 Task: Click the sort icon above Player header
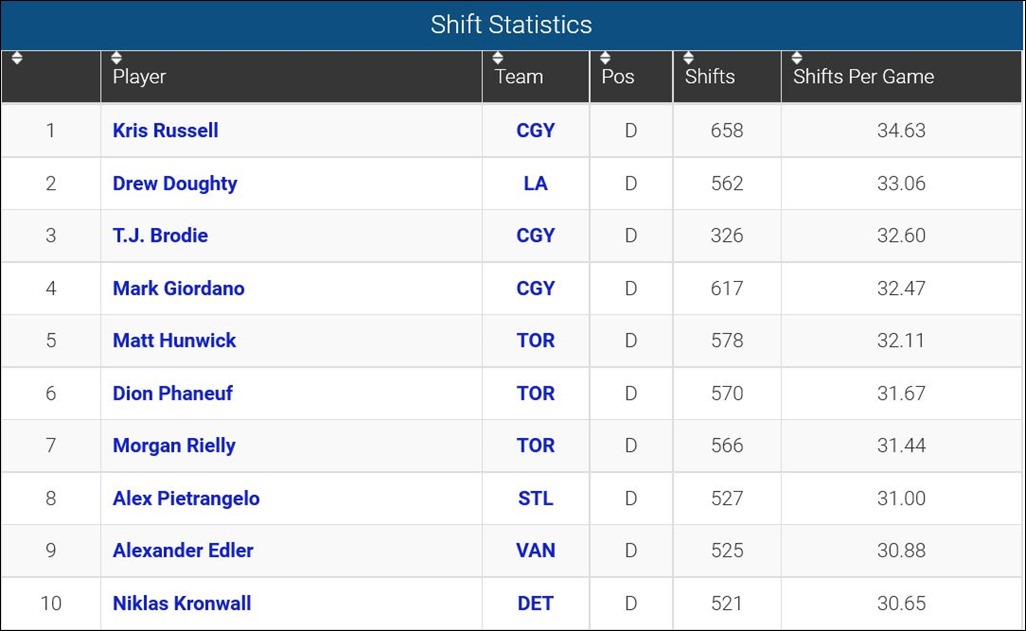(x=119, y=58)
